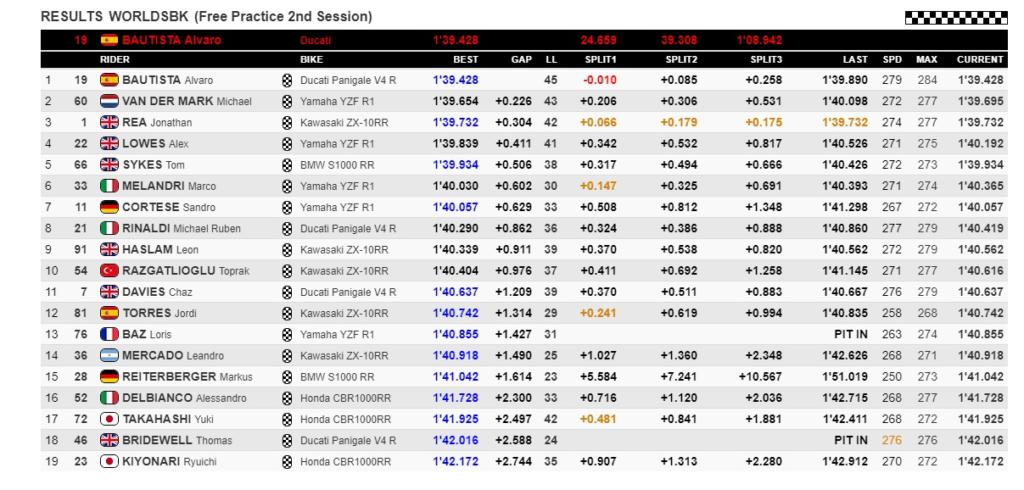Select the SPLIT1 column header
This screenshot has width=1024, height=490.
(x=600, y=59)
